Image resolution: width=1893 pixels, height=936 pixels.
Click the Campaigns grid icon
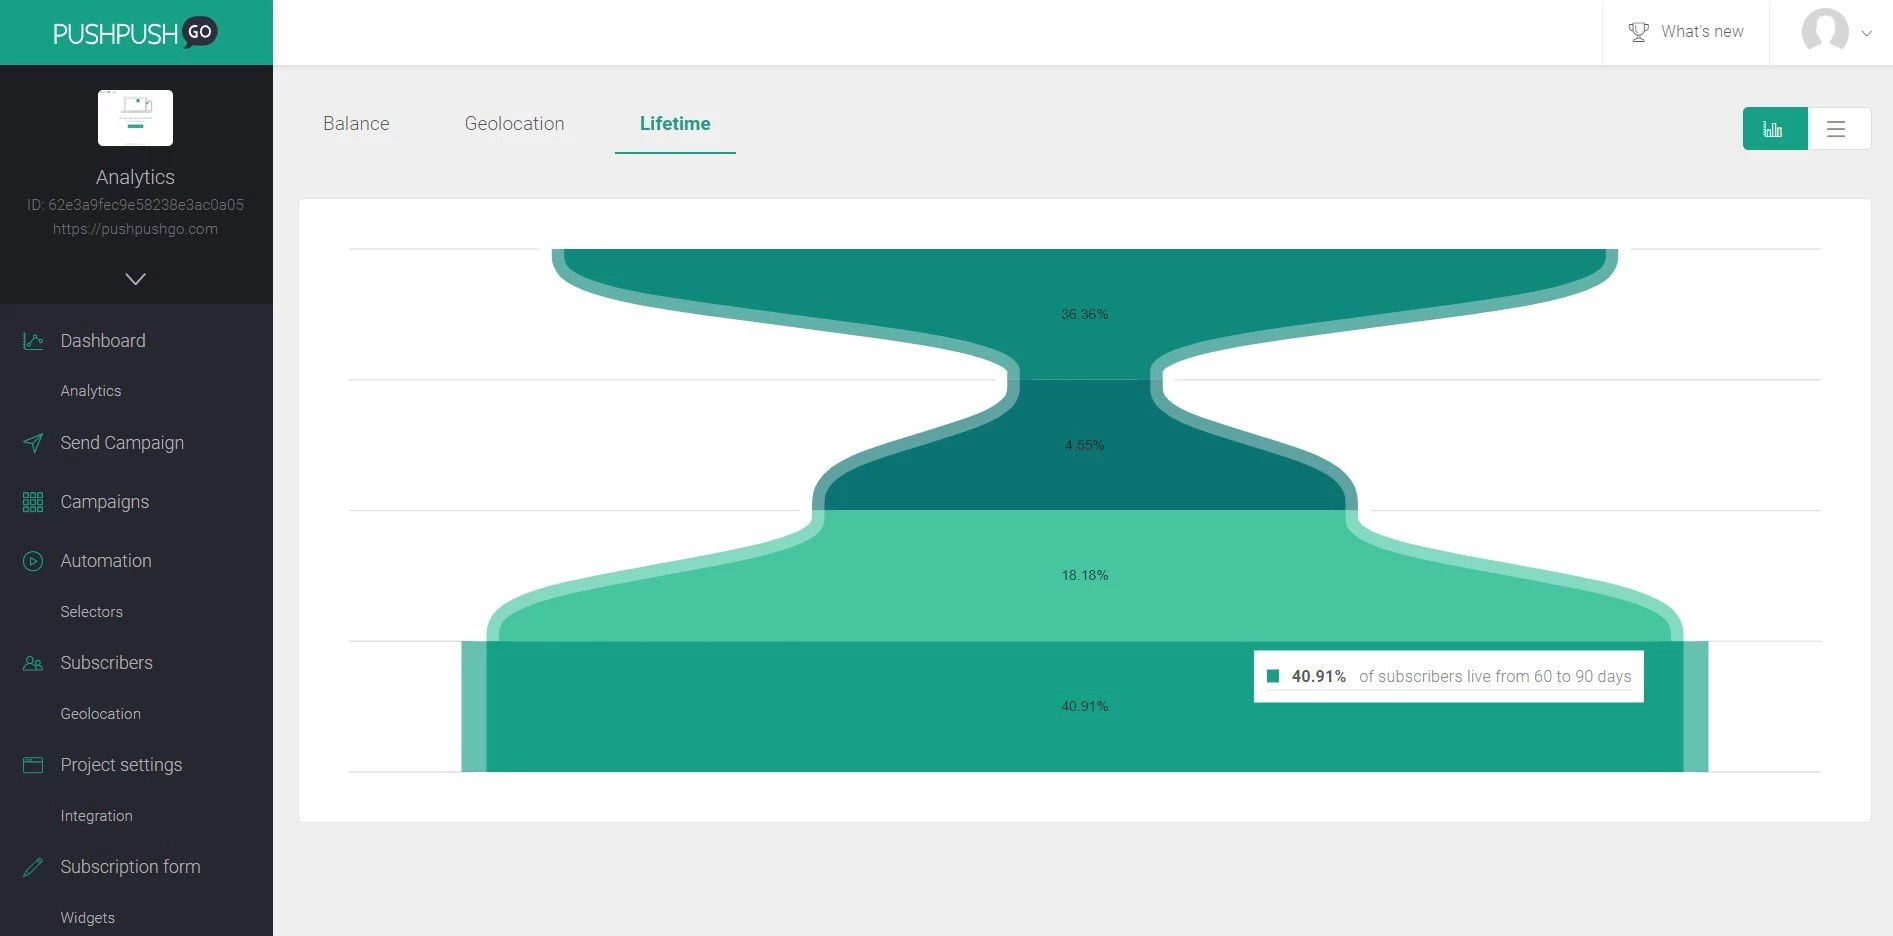33,502
